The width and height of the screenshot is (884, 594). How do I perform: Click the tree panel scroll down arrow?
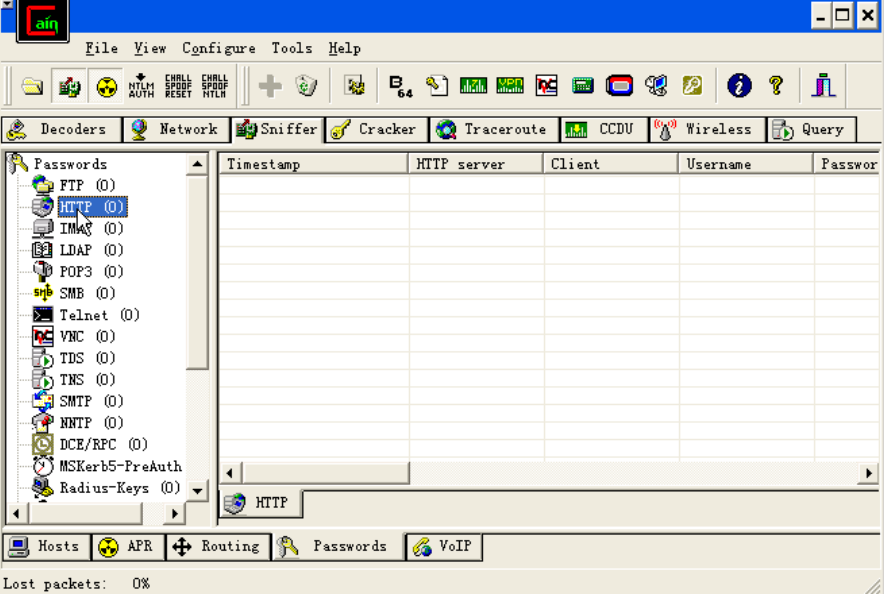click(x=197, y=491)
